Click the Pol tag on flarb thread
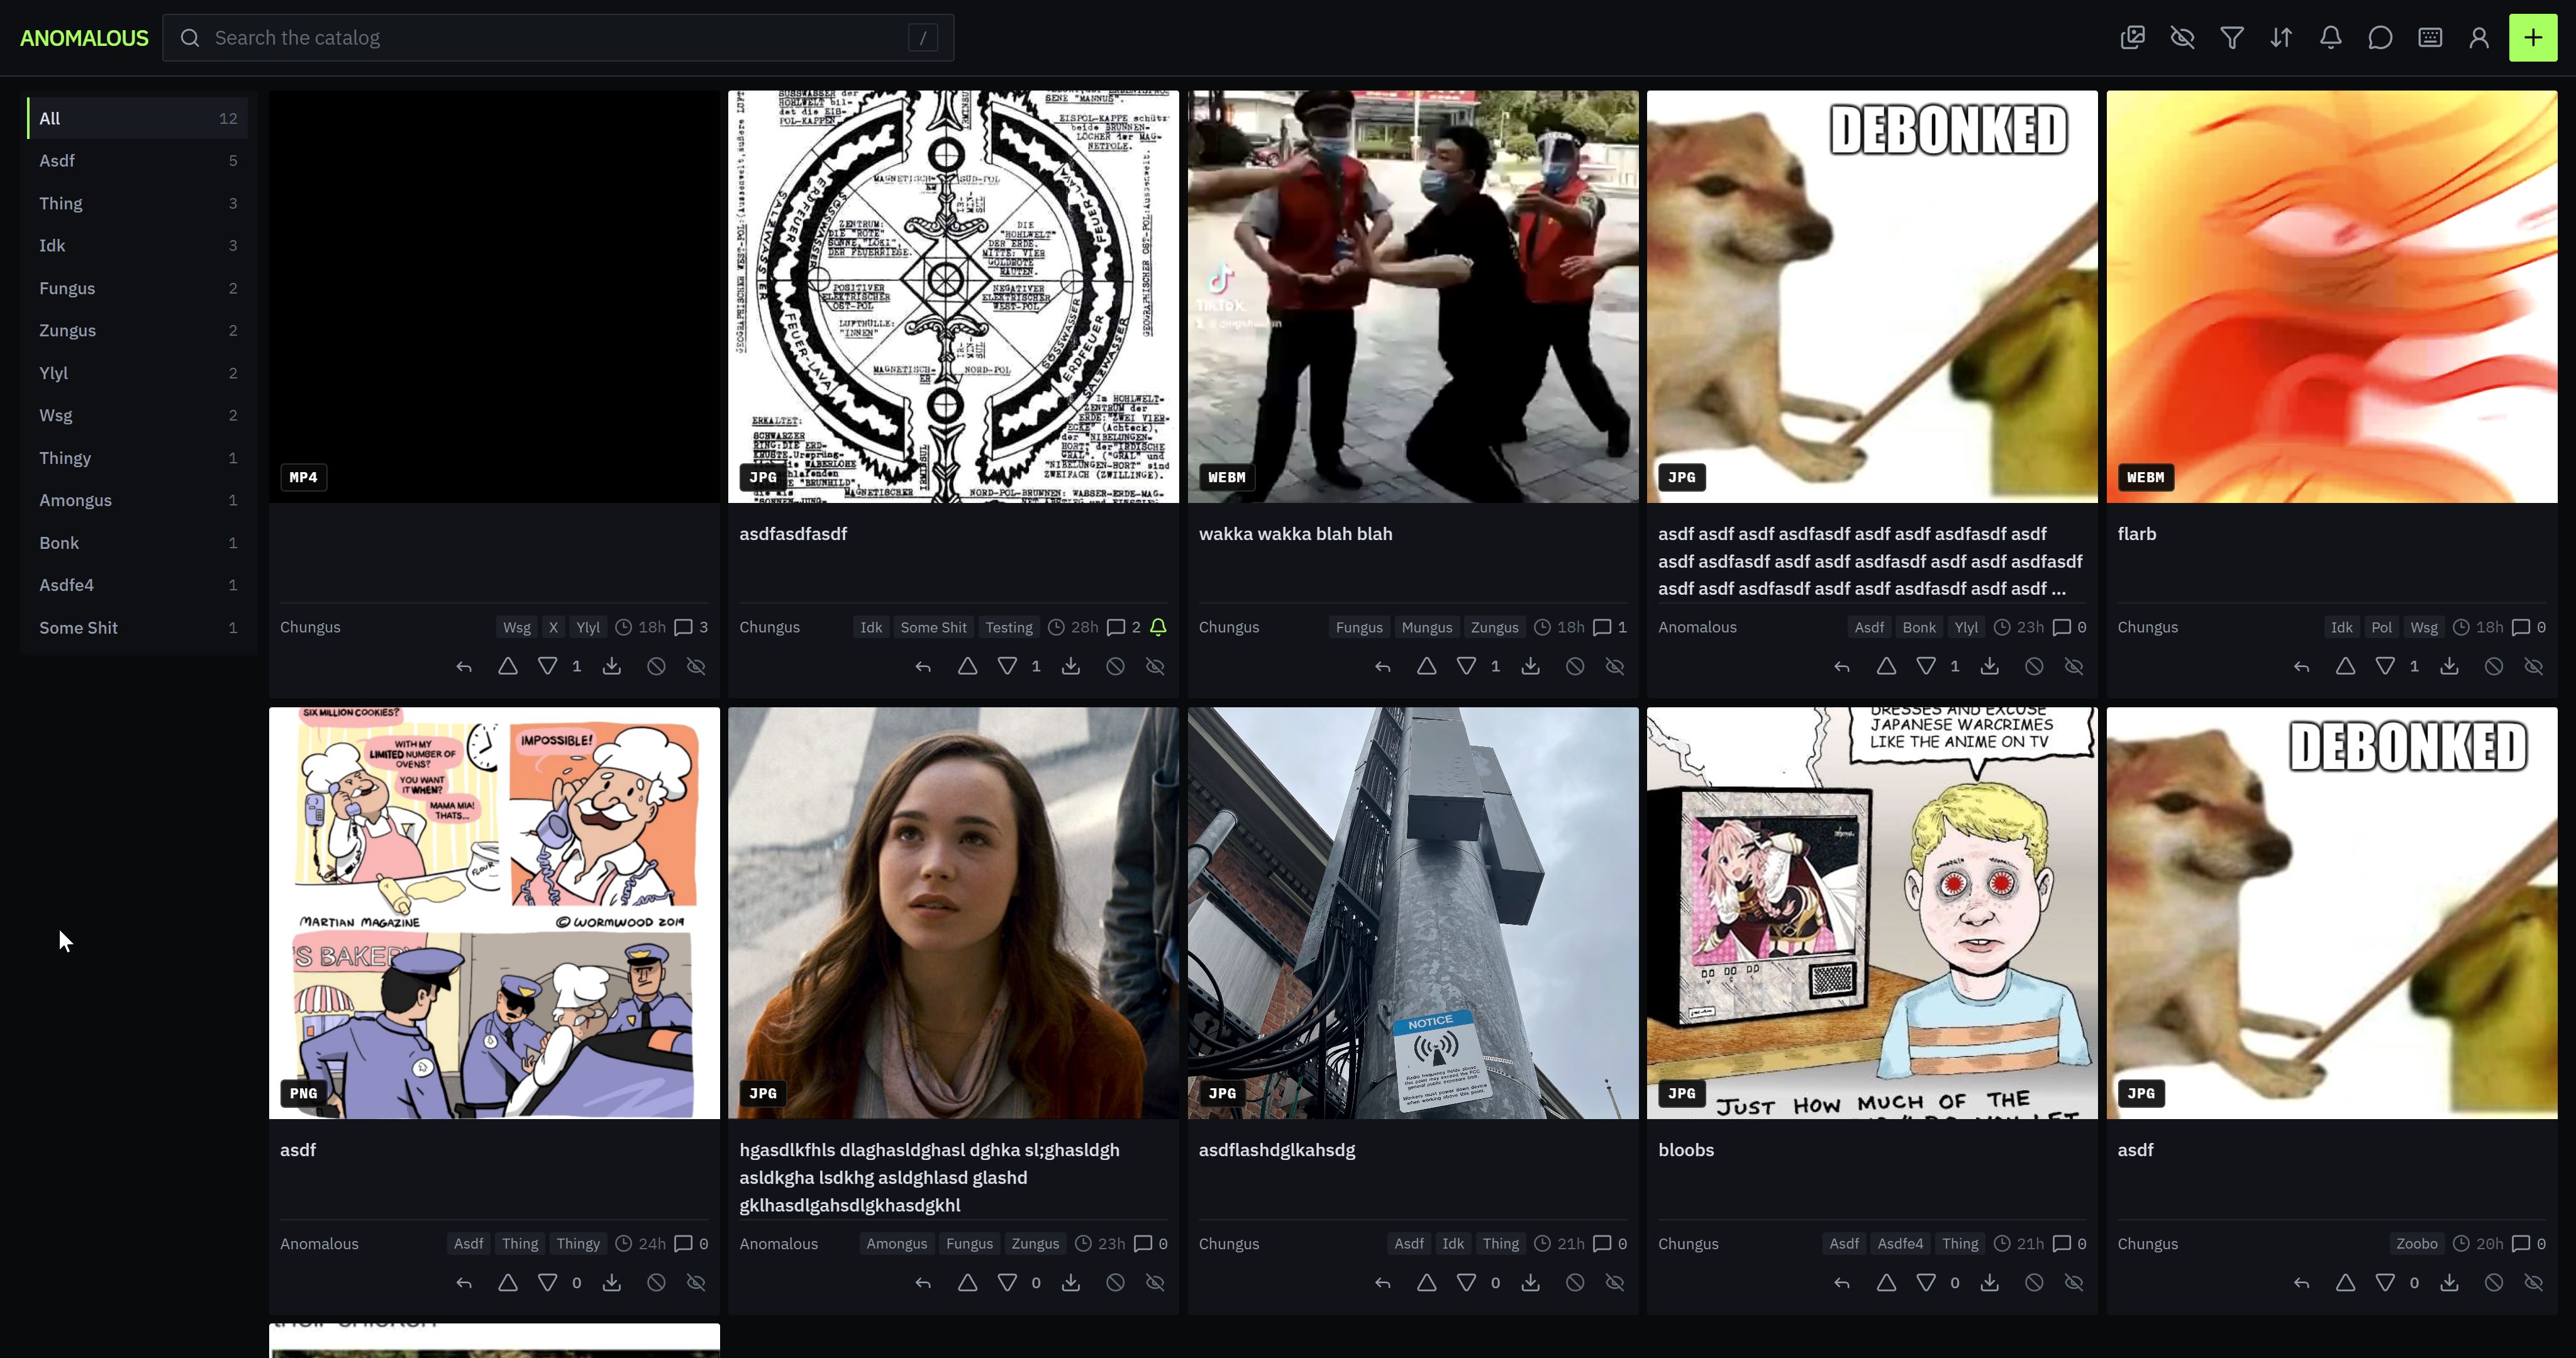 (x=2382, y=627)
